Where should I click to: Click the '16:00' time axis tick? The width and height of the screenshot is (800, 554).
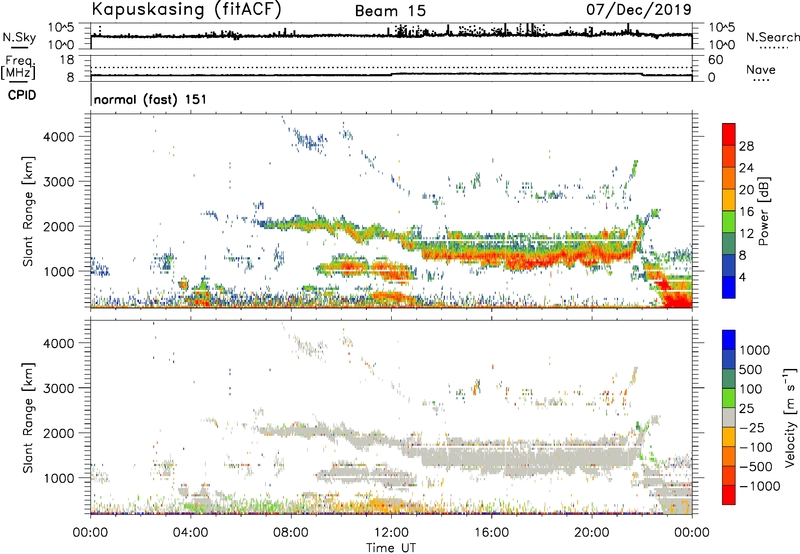click(491, 533)
